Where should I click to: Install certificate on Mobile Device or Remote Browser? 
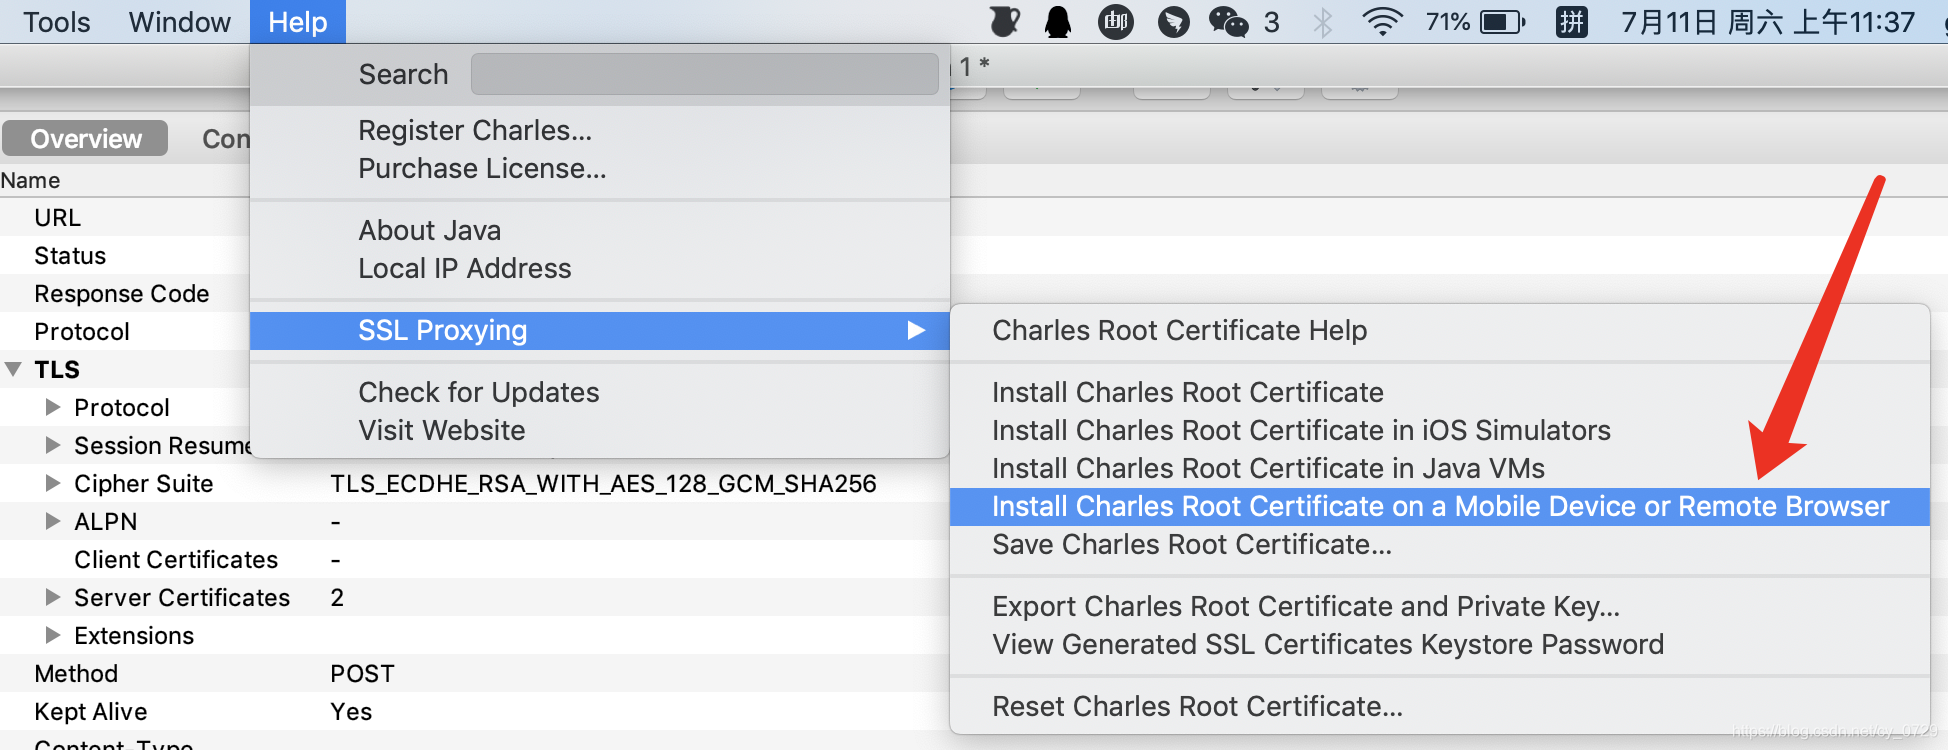click(1439, 507)
